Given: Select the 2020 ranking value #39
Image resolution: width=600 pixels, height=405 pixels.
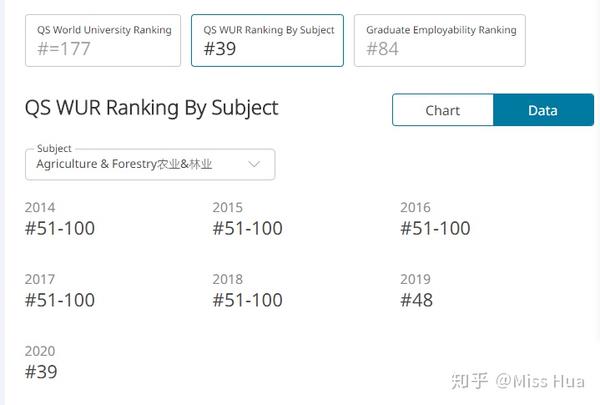Looking at the screenshot, I should tap(41, 372).
